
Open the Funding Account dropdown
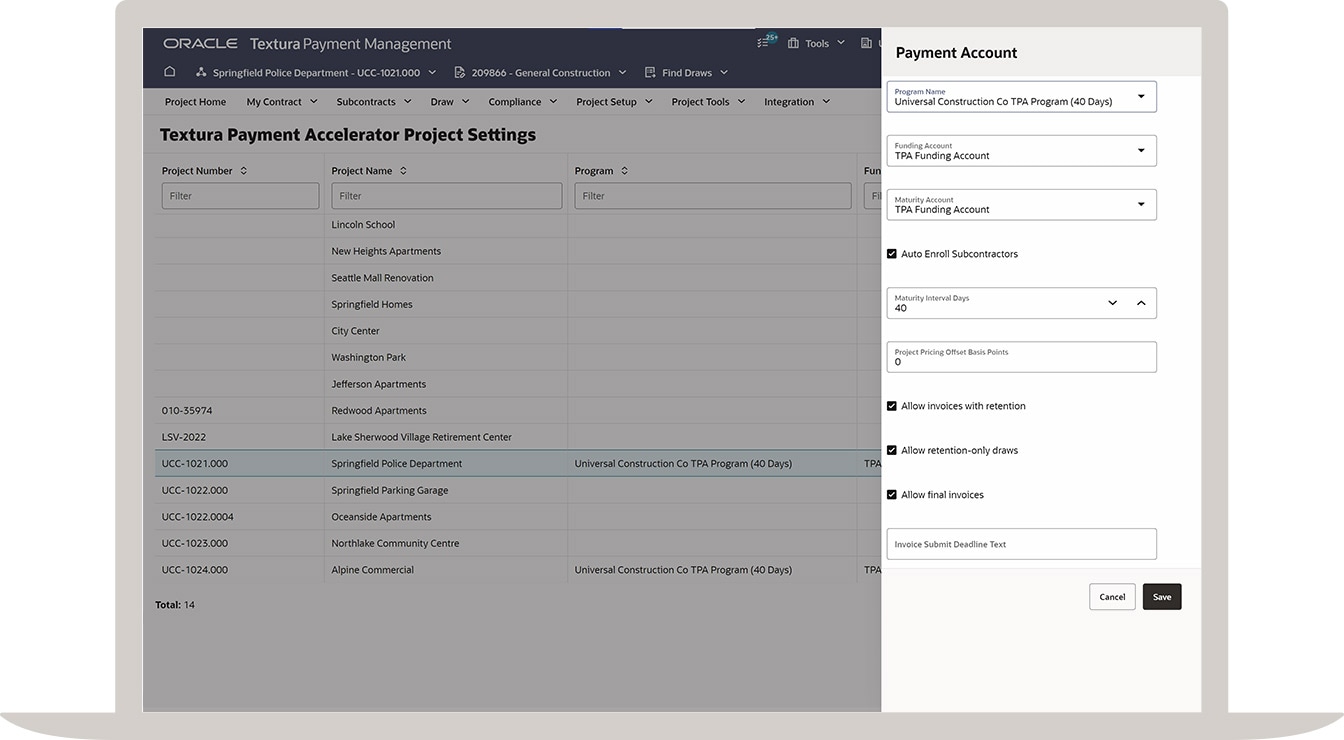pyautogui.click(x=1140, y=150)
